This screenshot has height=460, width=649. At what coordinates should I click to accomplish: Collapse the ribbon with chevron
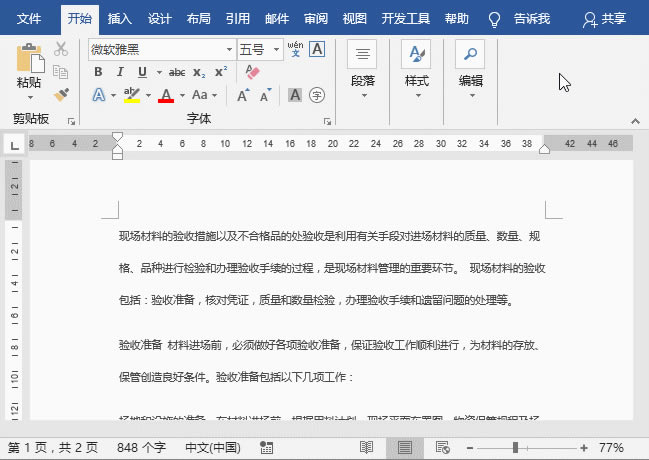(x=635, y=121)
